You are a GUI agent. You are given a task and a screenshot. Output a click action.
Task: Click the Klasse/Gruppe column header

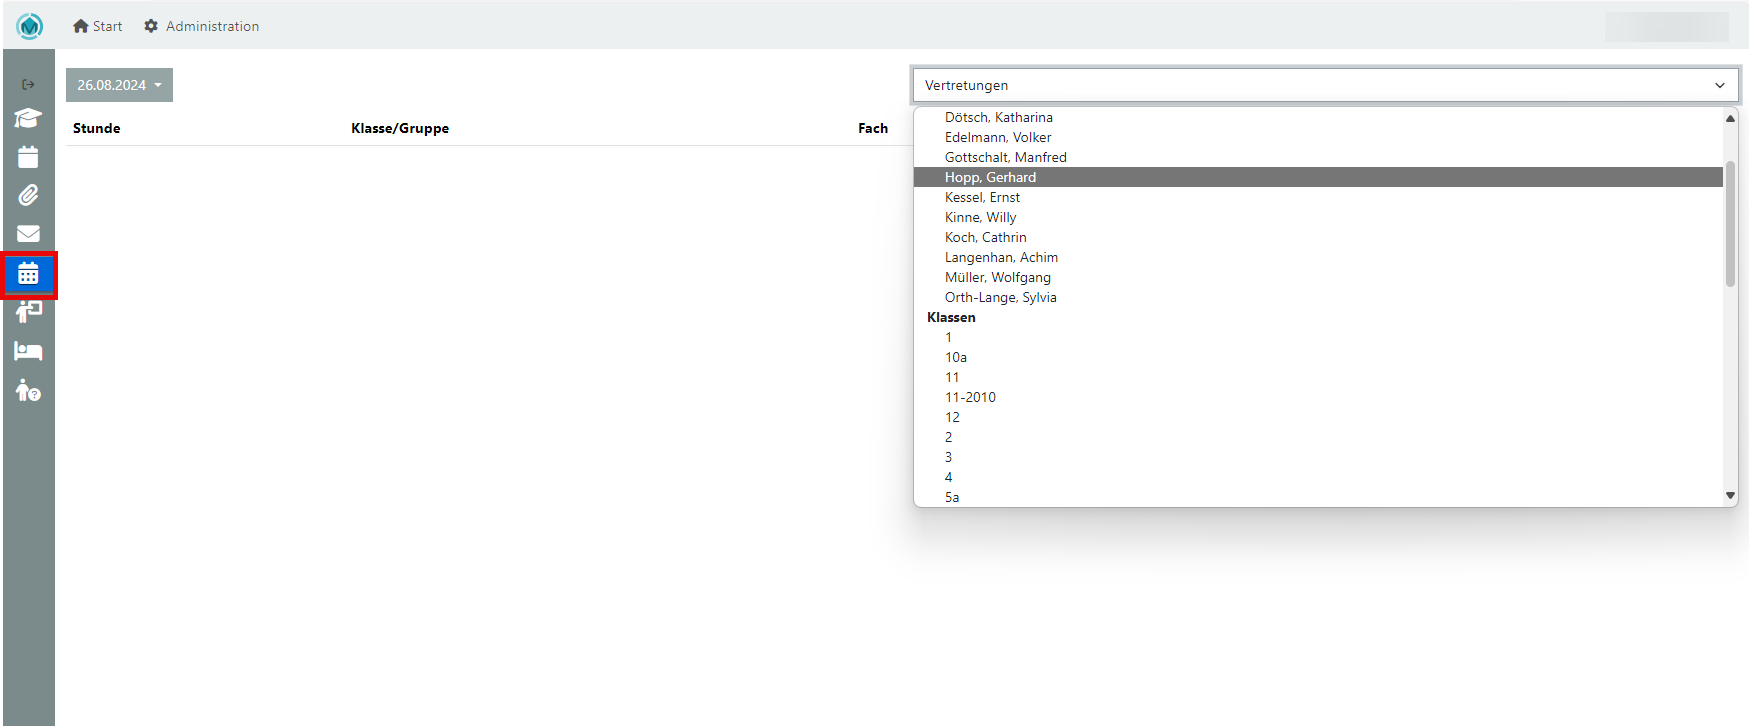400,128
